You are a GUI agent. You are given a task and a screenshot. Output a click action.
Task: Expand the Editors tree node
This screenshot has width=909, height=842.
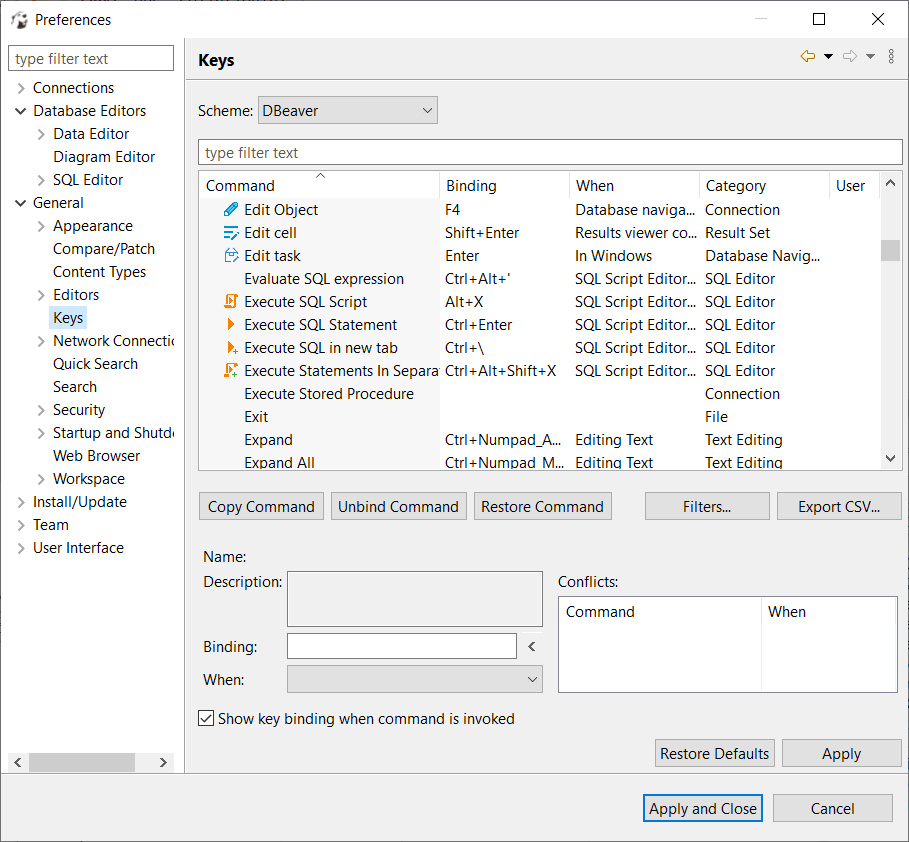(41, 295)
